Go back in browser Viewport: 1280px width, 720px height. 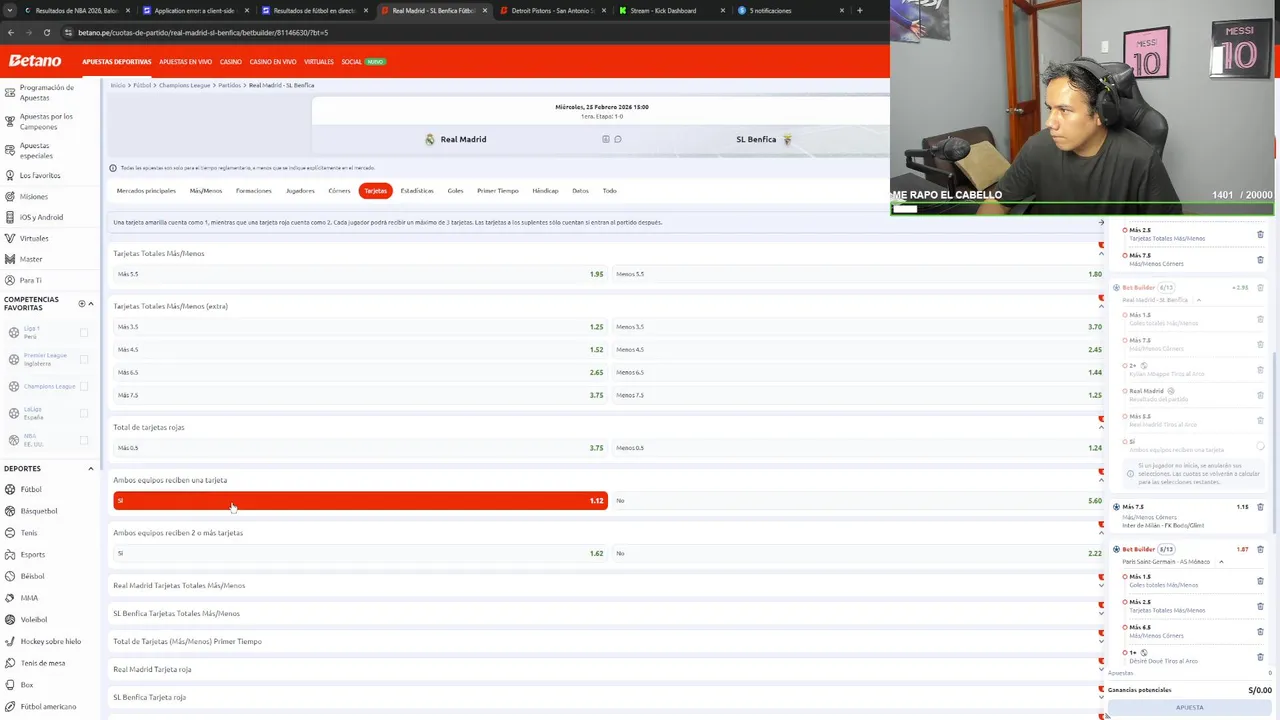[10, 32]
